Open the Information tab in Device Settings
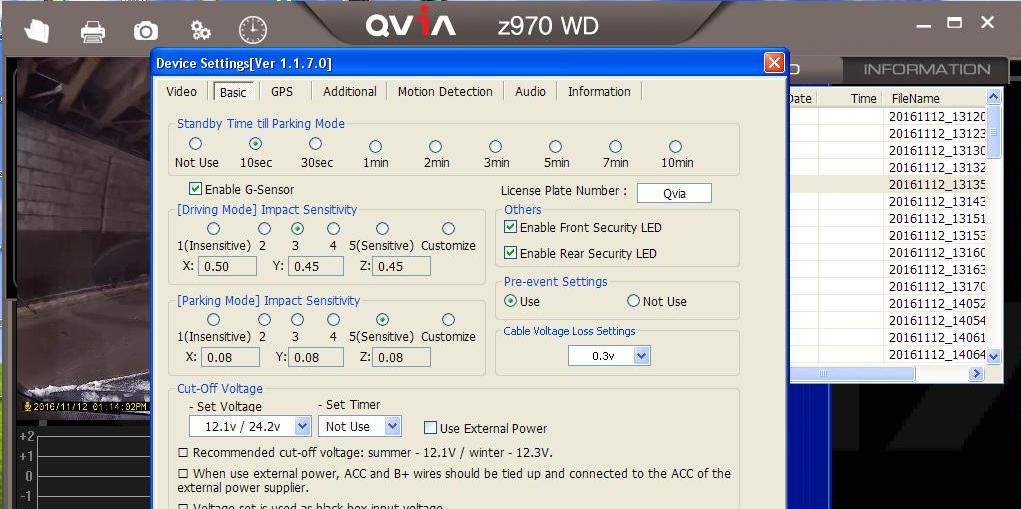This screenshot has width=1021, height=509. point(599,92)
